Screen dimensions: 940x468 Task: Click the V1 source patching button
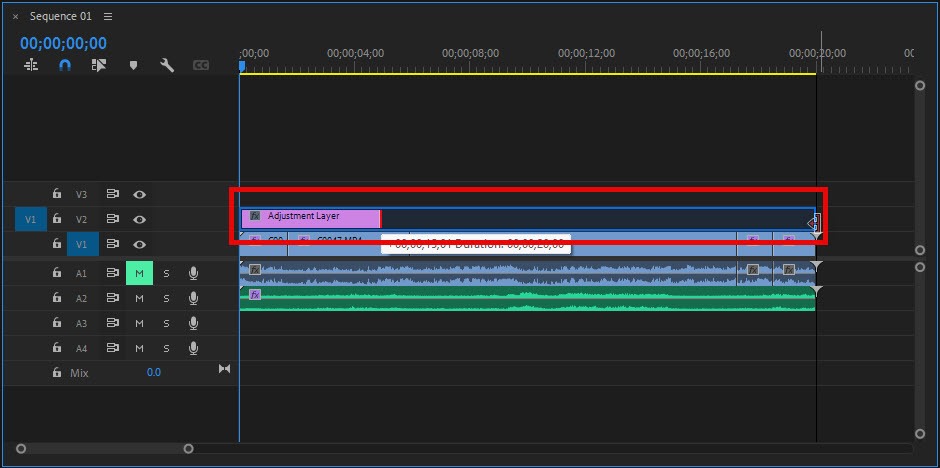pos(30,219)
